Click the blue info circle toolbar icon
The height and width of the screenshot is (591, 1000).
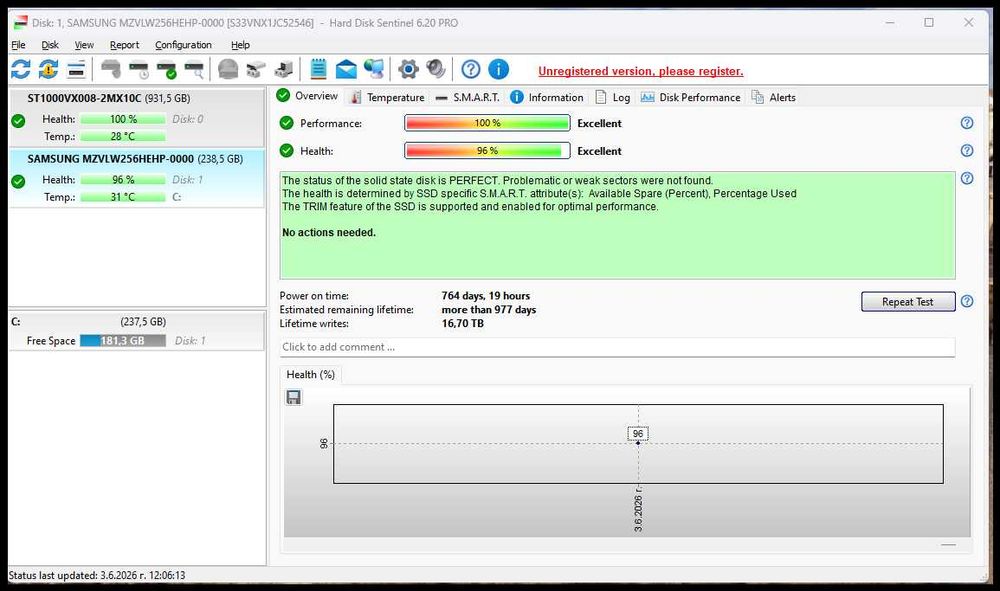(x=499, y=69)
